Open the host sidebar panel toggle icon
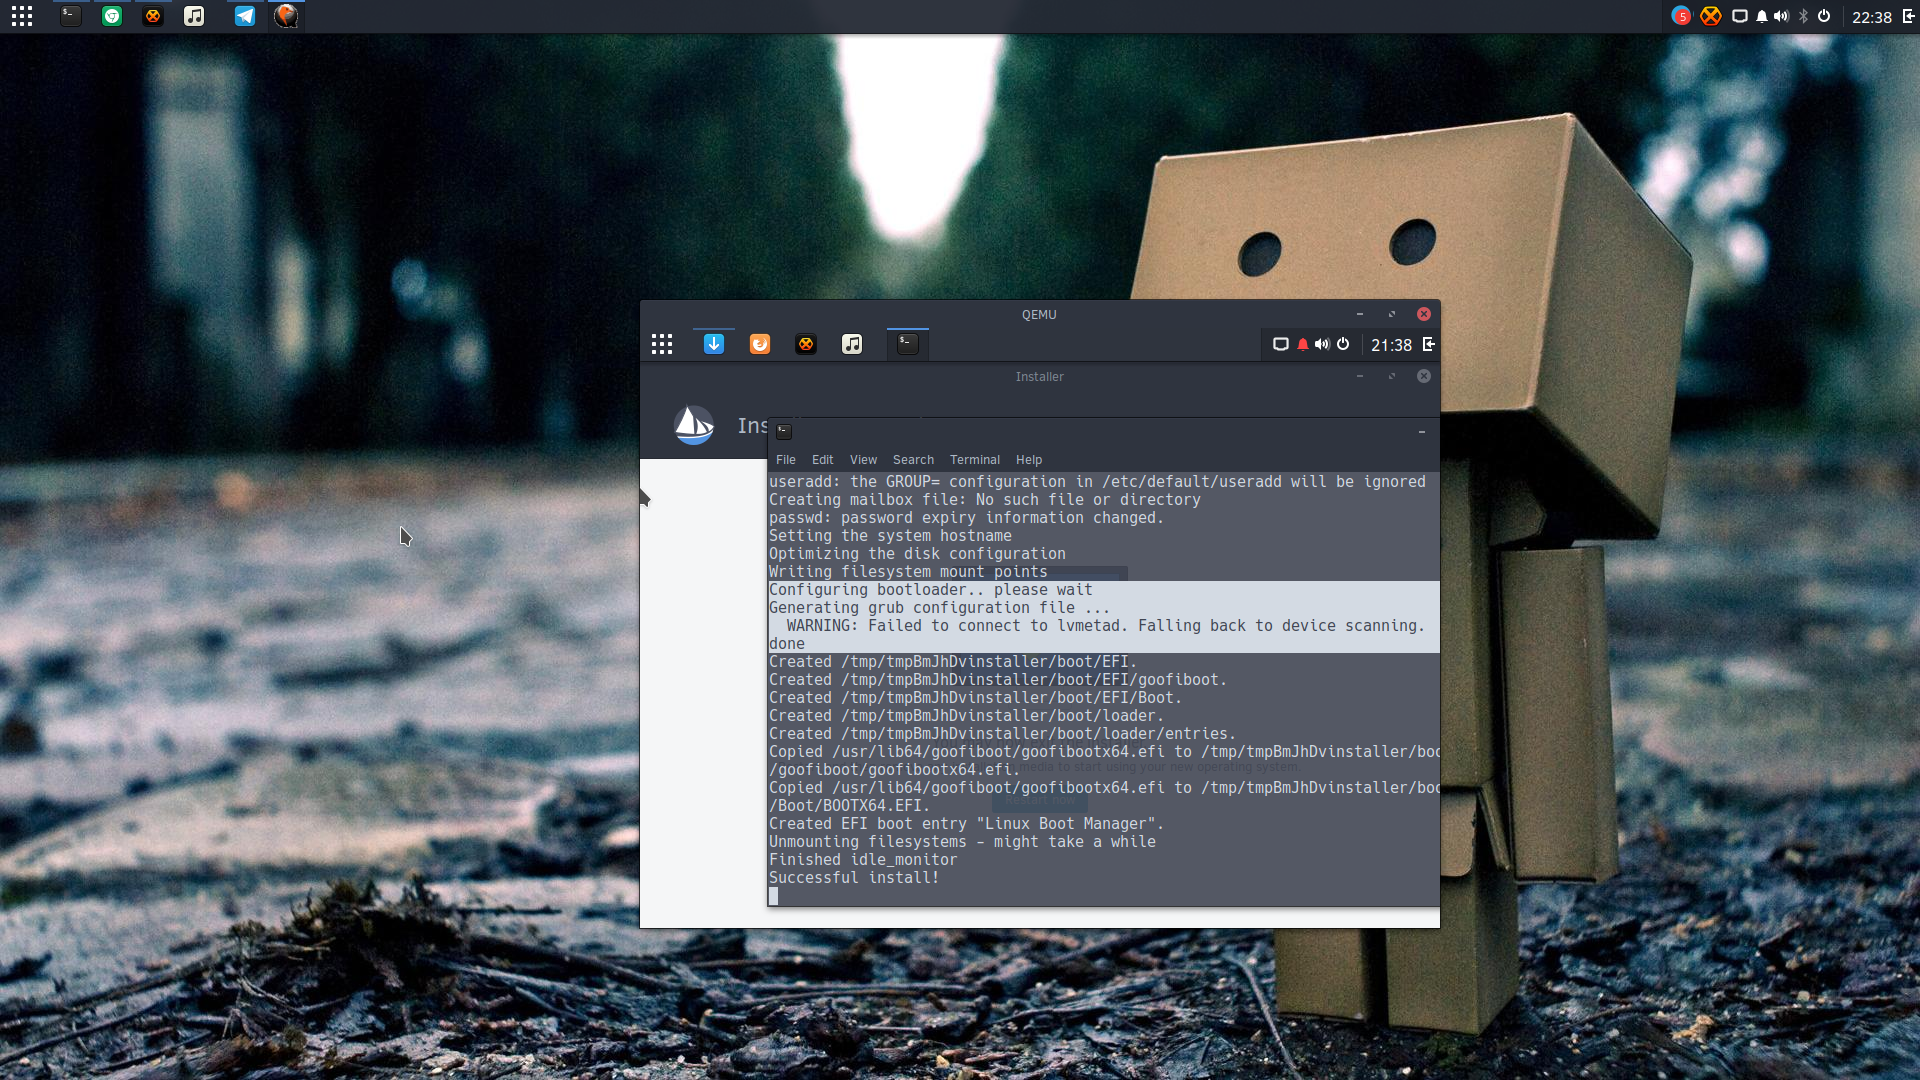Image resolution: width=1920 pixels, height=1080 pixels. [1908, 16]
